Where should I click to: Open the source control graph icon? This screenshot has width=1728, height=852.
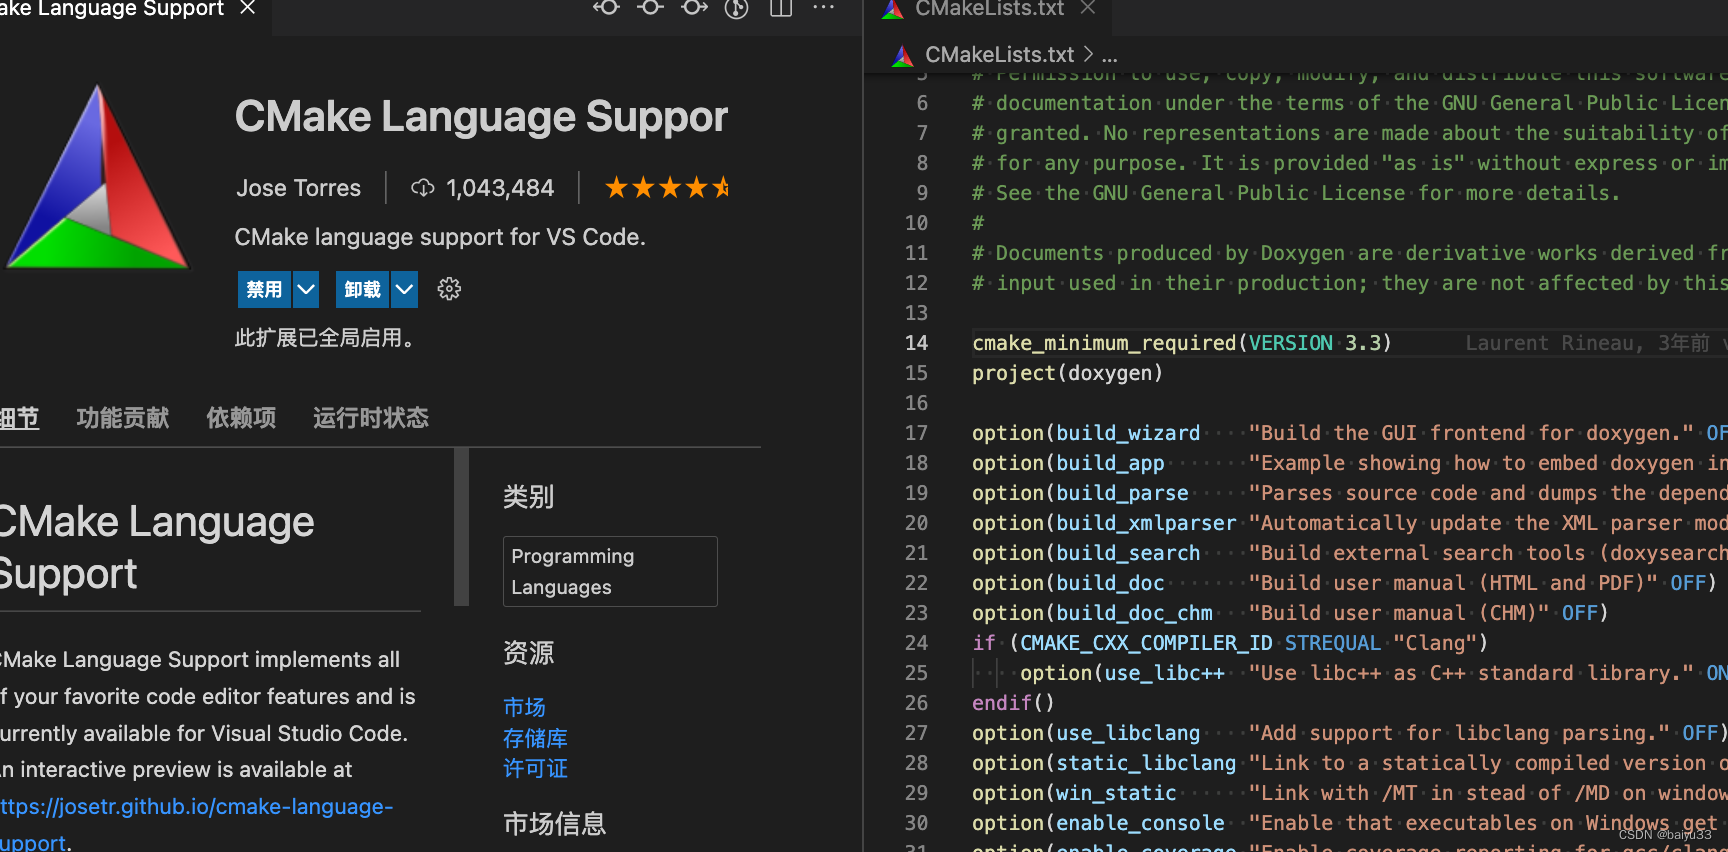pyautogui.click(x=737, y=8)
